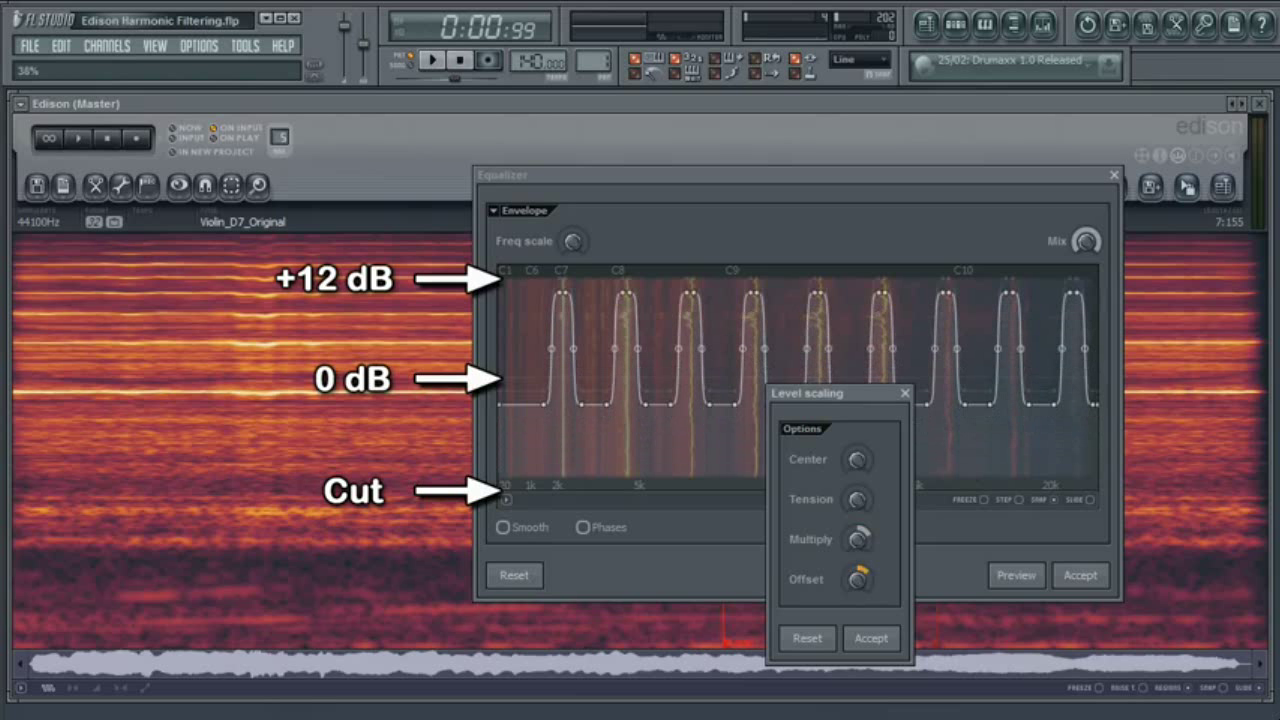
Task: Open the VIEW menu
Action: tap(155, 46)
